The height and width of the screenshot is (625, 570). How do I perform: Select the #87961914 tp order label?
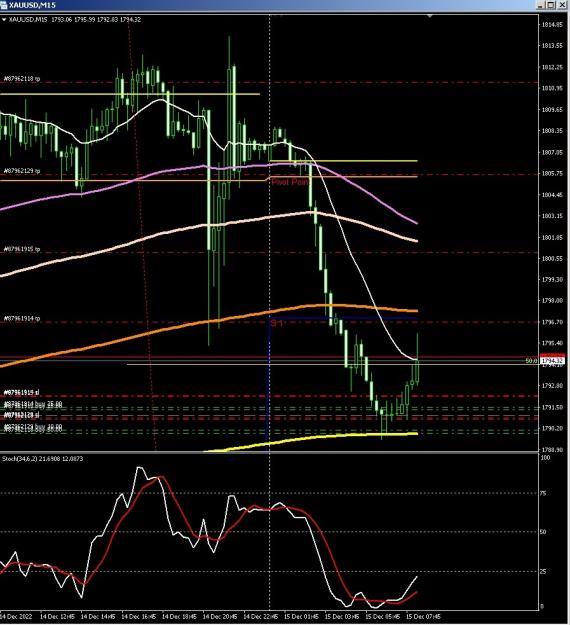pyautogui.click(x=22, y=318)
